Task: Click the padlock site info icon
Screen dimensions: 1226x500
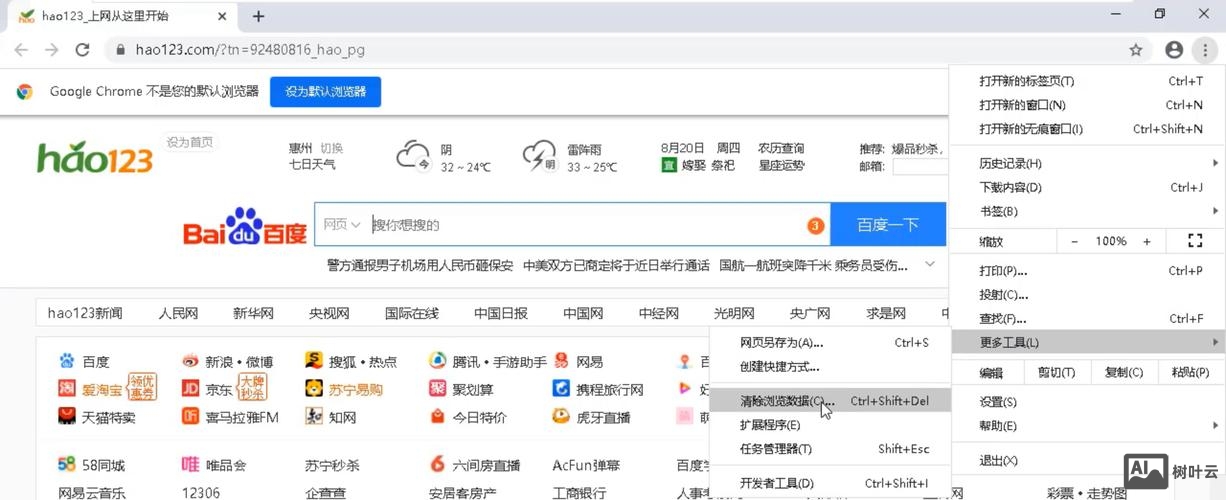Action: 119,50
